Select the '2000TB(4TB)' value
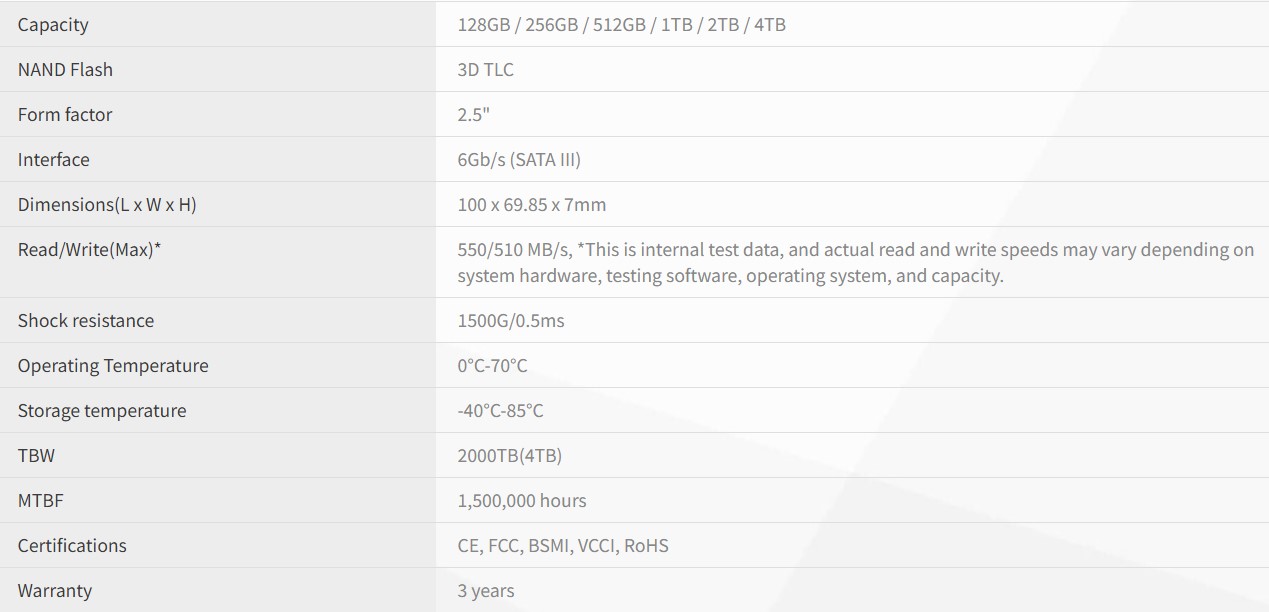 [510, 455]
